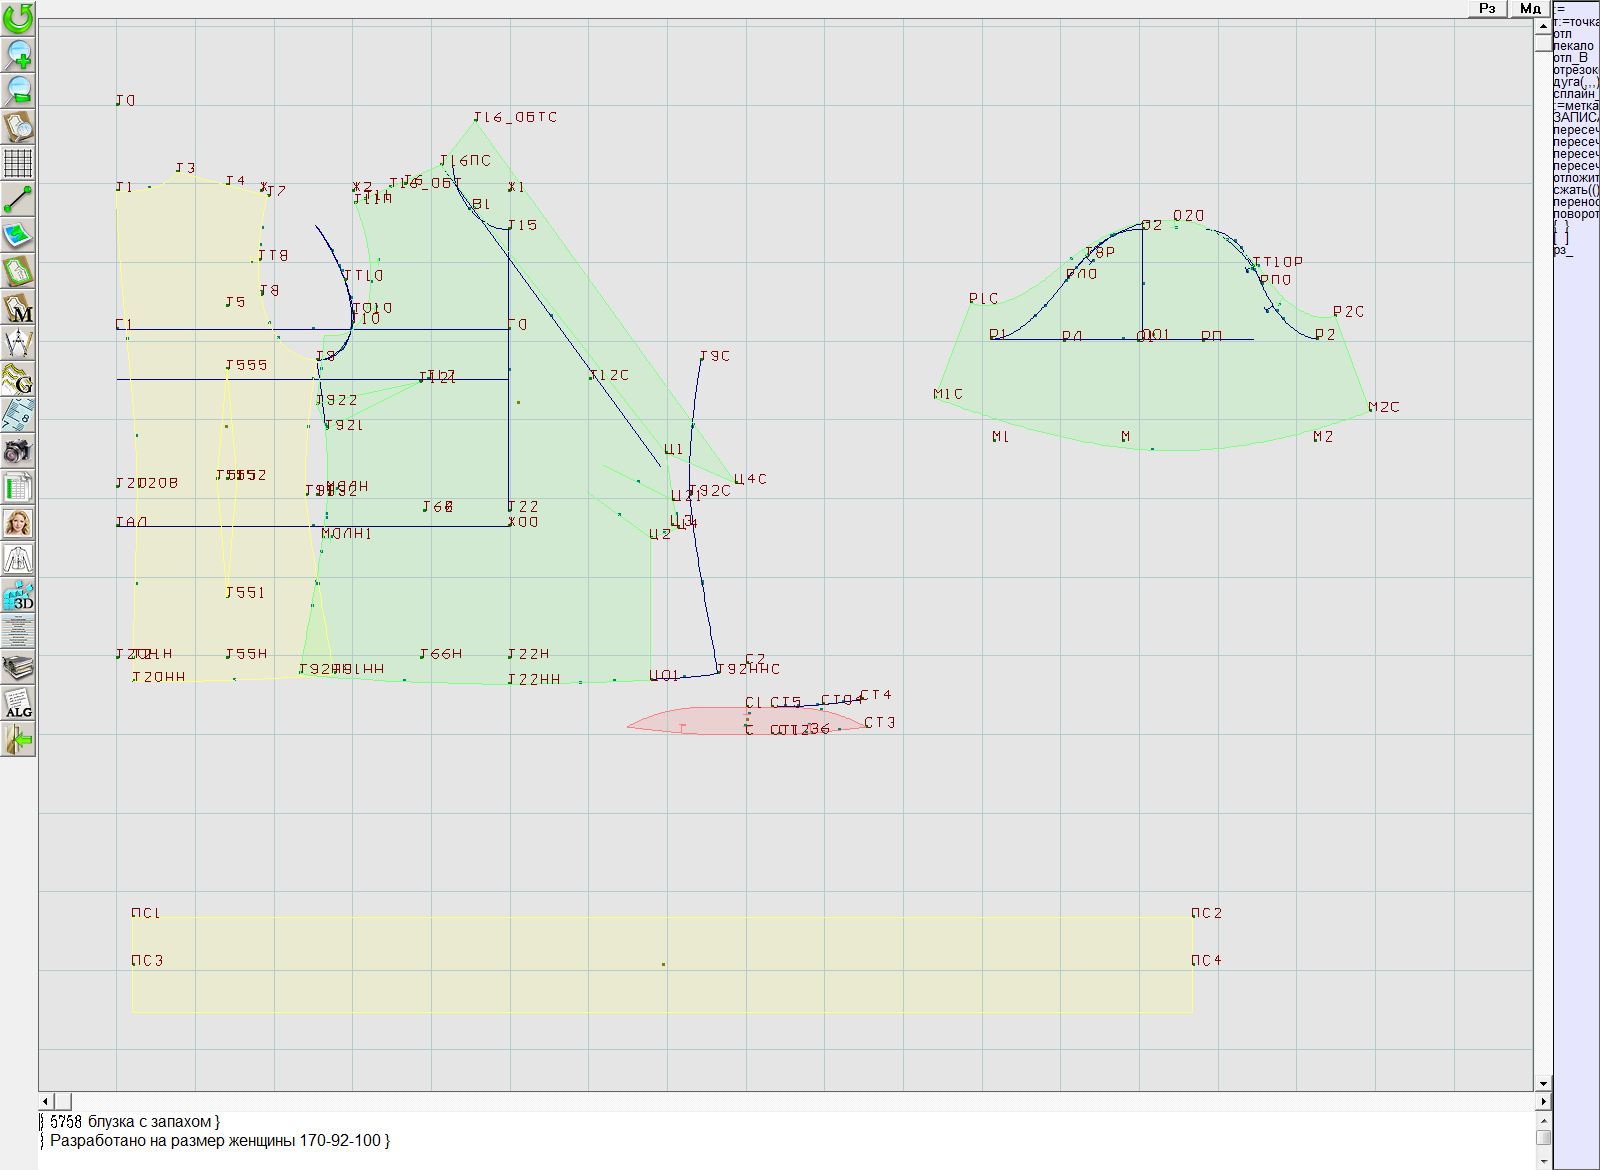Select 'отрезок' in the operator list
Image resolution: width=1600 pixels, height=1170 pixels.
pyautogui.click(x=1575, y=70)
